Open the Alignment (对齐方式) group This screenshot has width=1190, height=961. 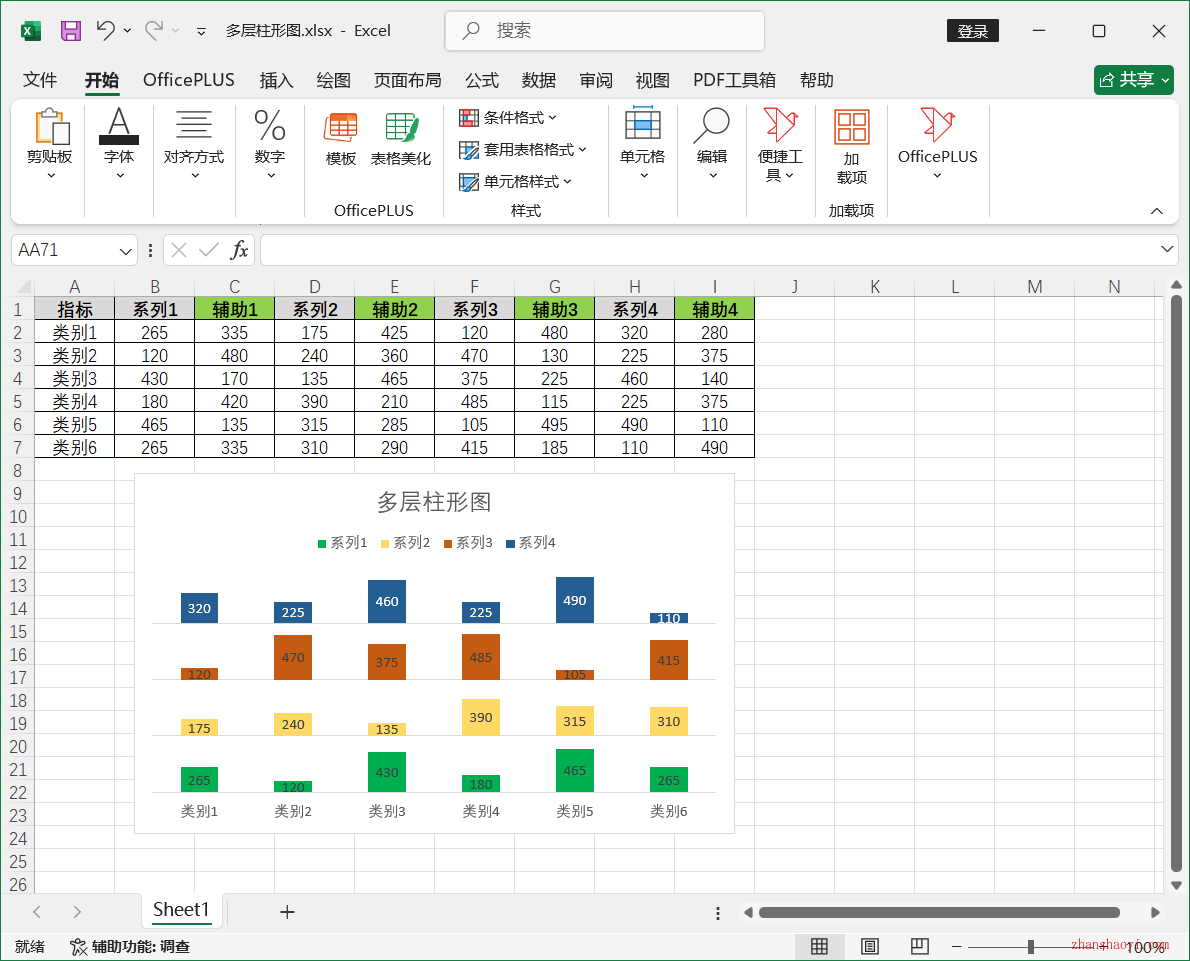(x=194, y=145)
